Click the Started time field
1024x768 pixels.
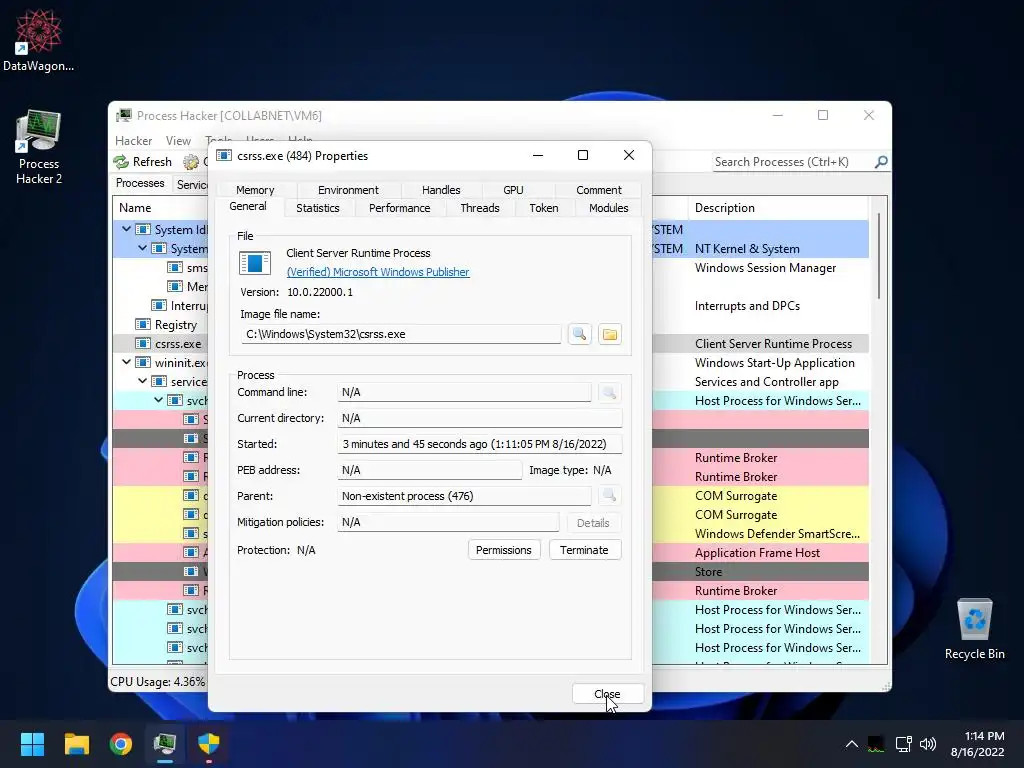coord(479,444)
